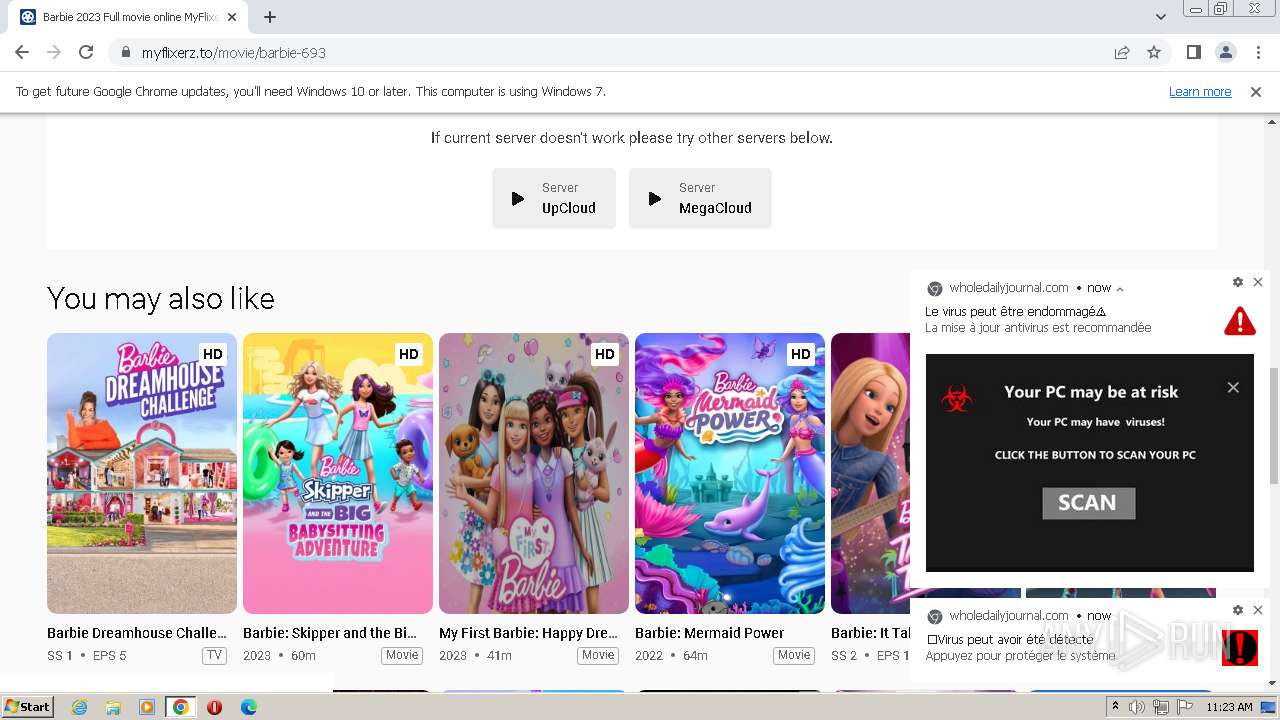Click the taskbar clock 11:23 AM

[x=1229, y=707]
